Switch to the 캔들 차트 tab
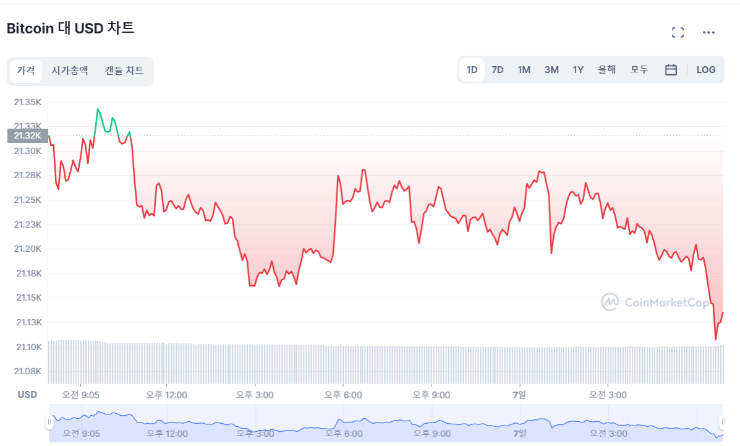Image resolution: width=740 pixels, height=446 pixels. 124,71
